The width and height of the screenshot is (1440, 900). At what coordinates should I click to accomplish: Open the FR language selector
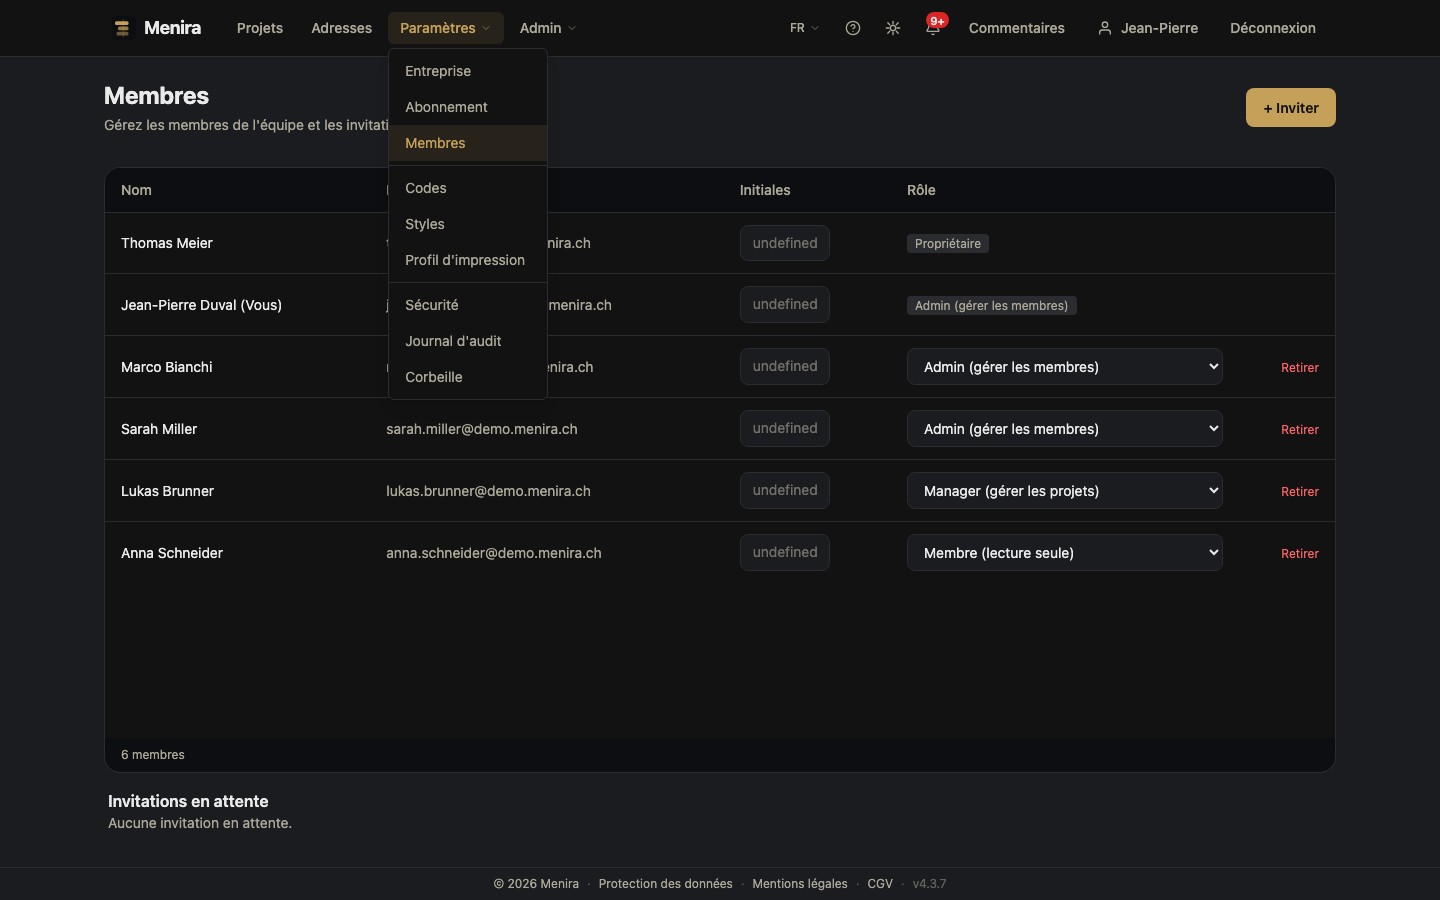pyautogui.click(x=804, y=28)
